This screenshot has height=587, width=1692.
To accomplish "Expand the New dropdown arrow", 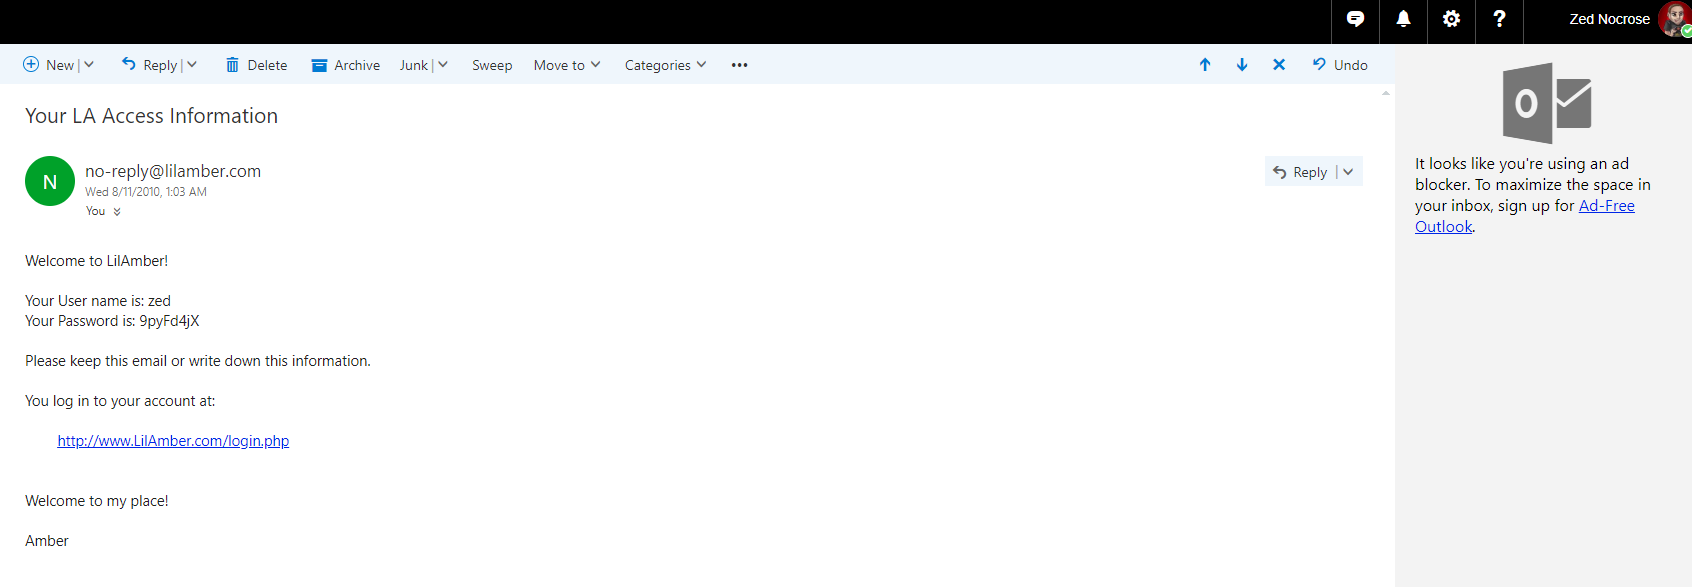I will [89, 65].
